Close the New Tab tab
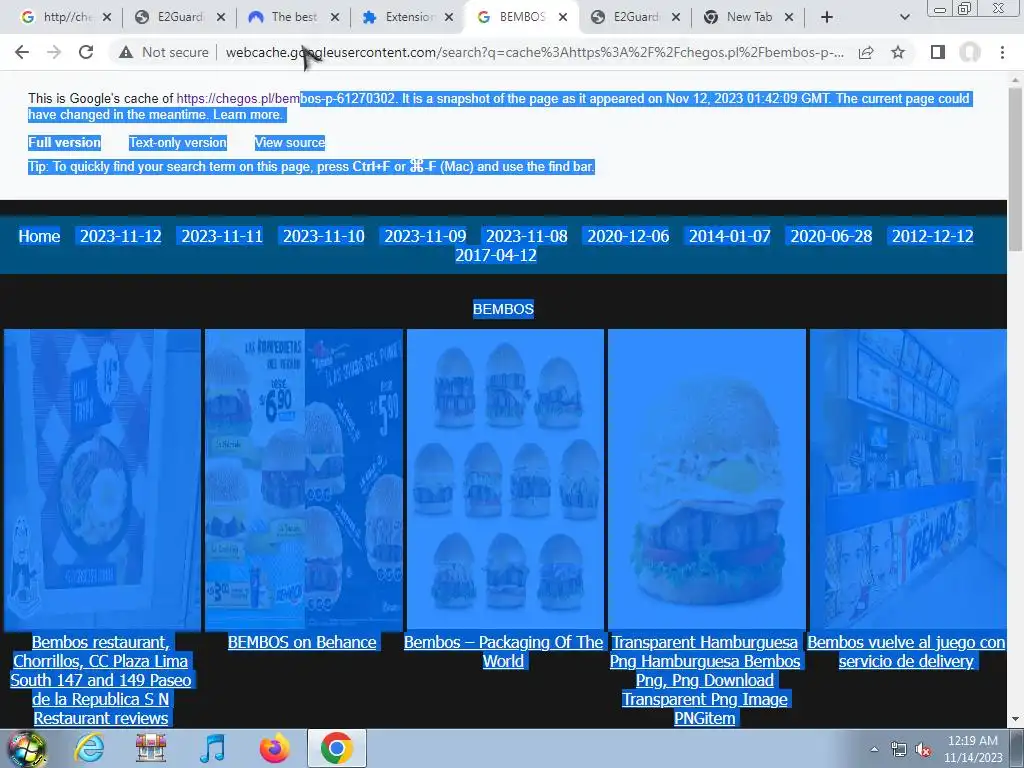 click(789, 18)
